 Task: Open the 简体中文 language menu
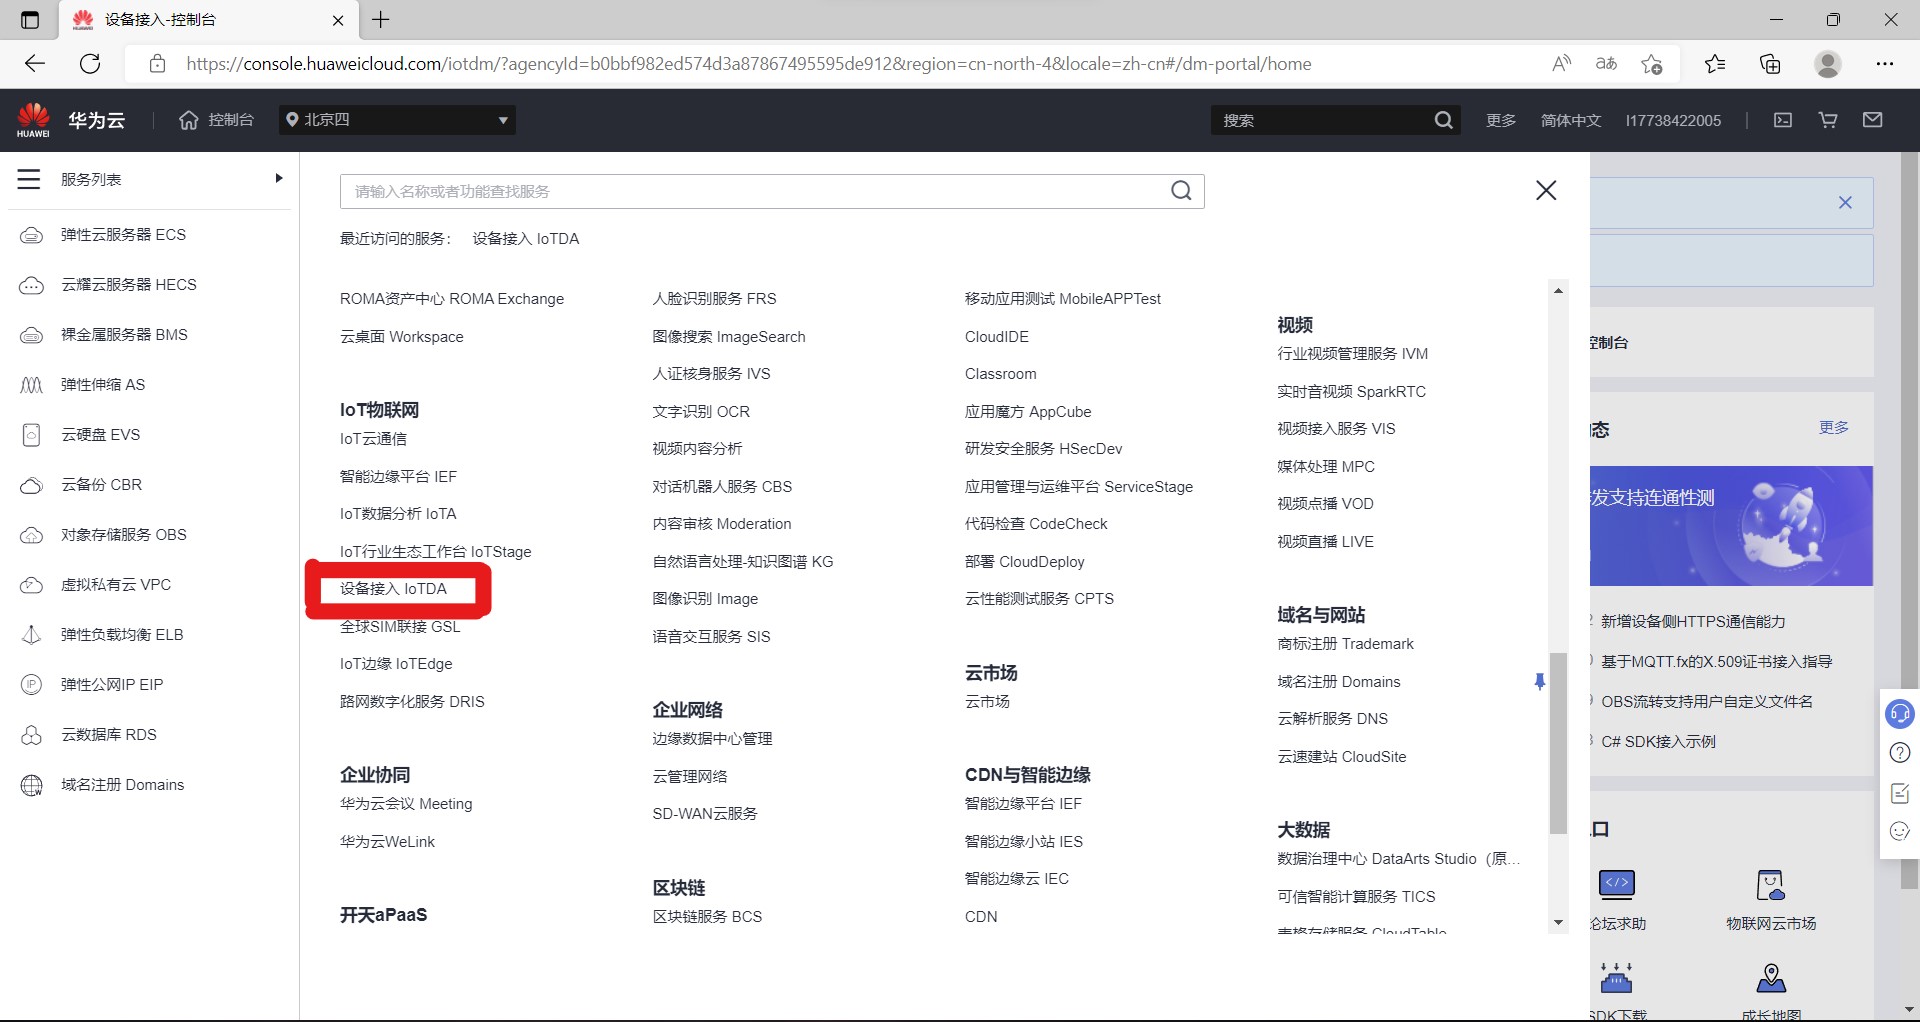[x=1570, y=120]
